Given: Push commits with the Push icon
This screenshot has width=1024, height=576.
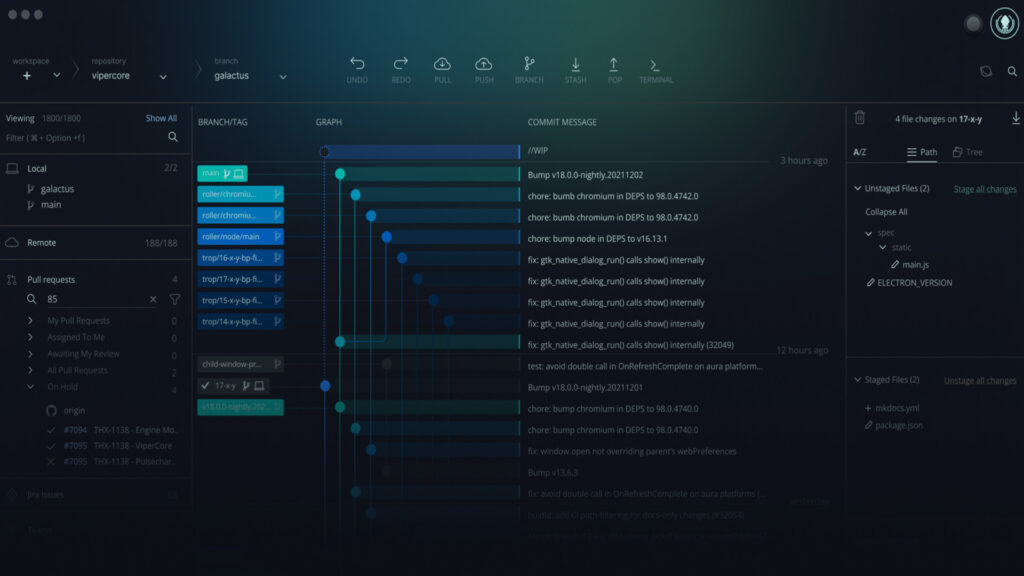Looking at the screenshot, I should [484, 65].
